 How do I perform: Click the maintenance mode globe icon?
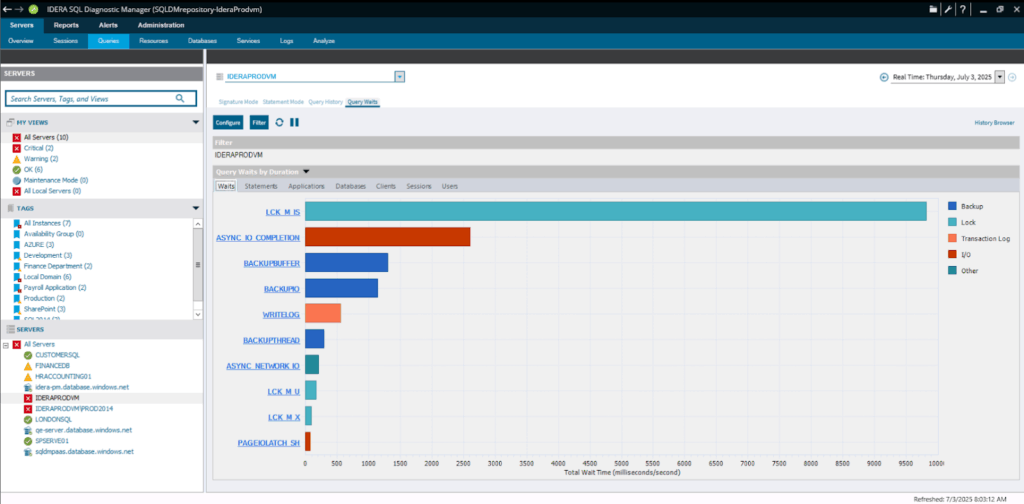[17, 180]
